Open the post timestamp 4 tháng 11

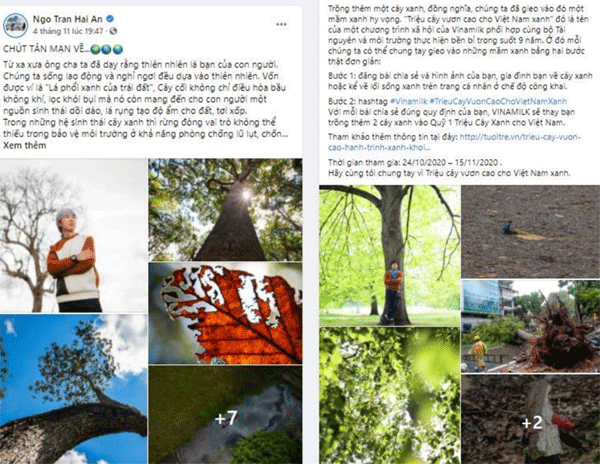click(68, 31)
